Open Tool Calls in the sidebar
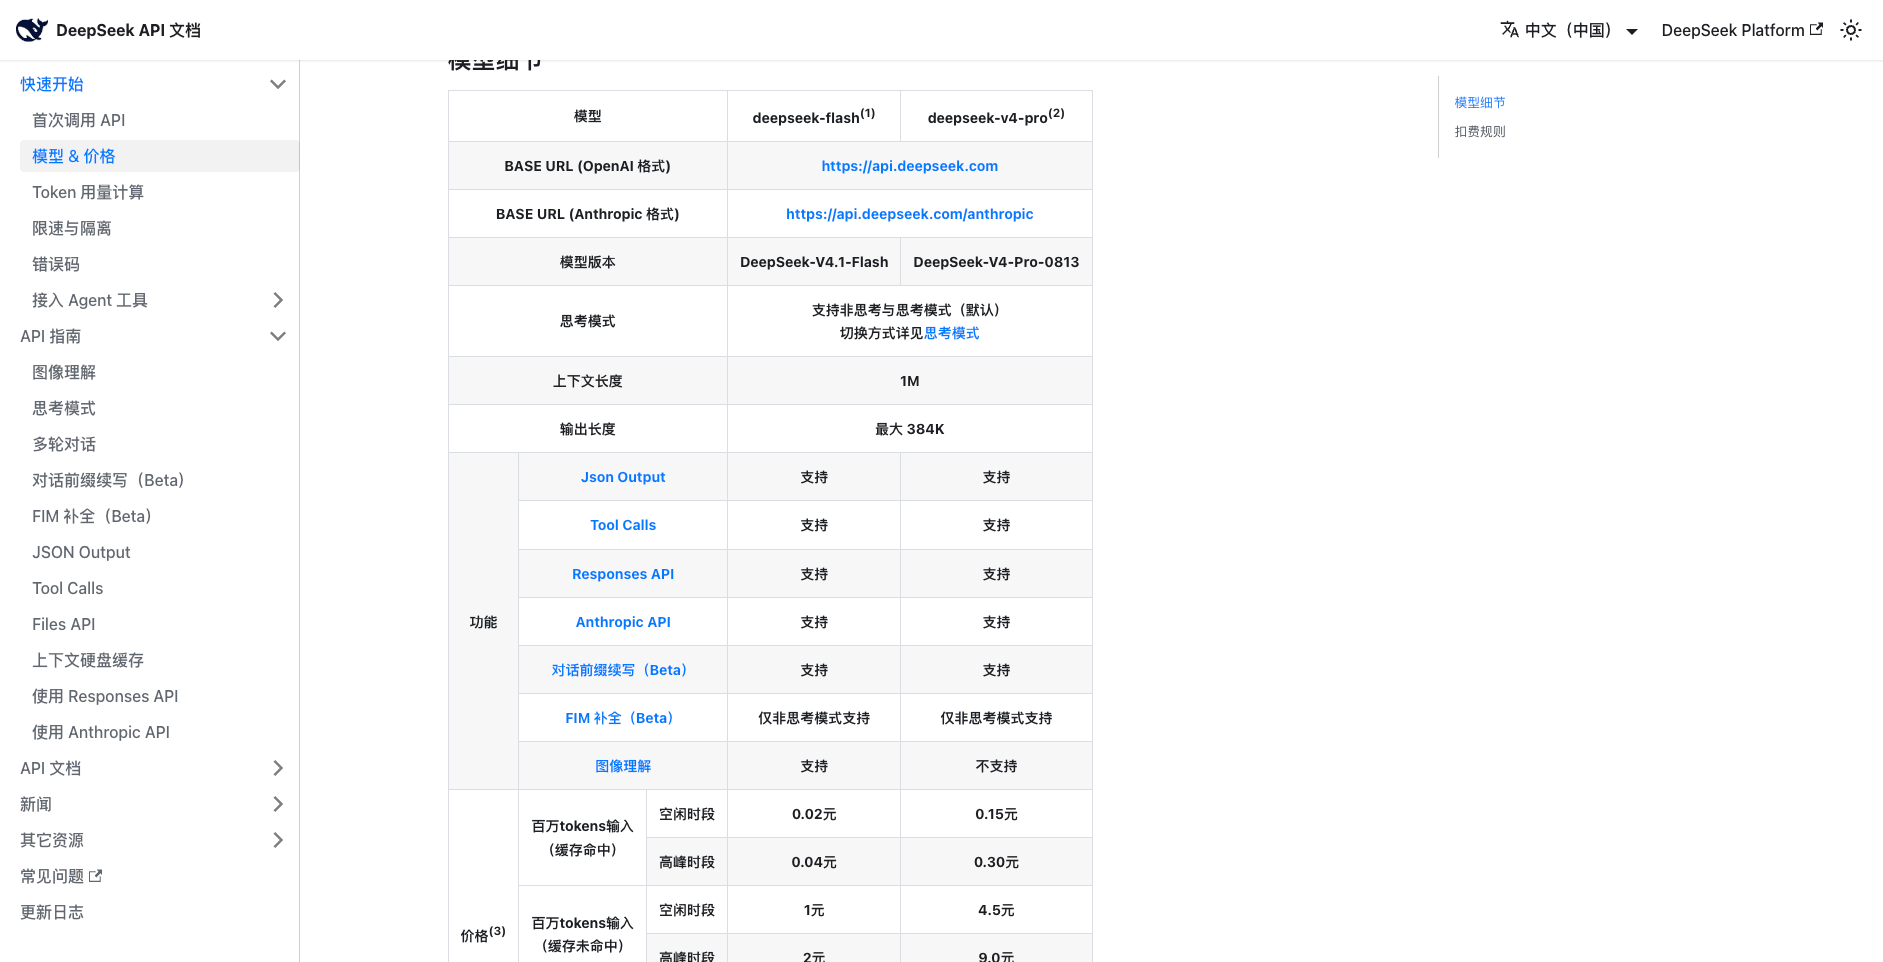The width and height of the screenshot is (1883, 962). (68, 588)
